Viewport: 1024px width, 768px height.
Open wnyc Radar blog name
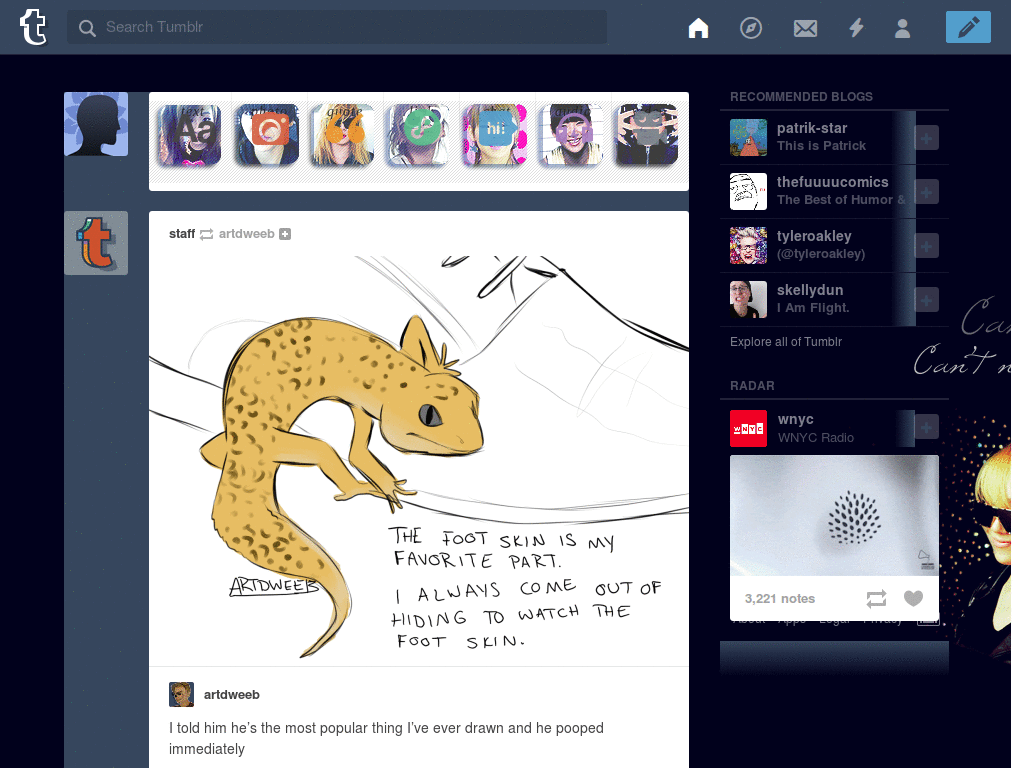coord(795,419)
